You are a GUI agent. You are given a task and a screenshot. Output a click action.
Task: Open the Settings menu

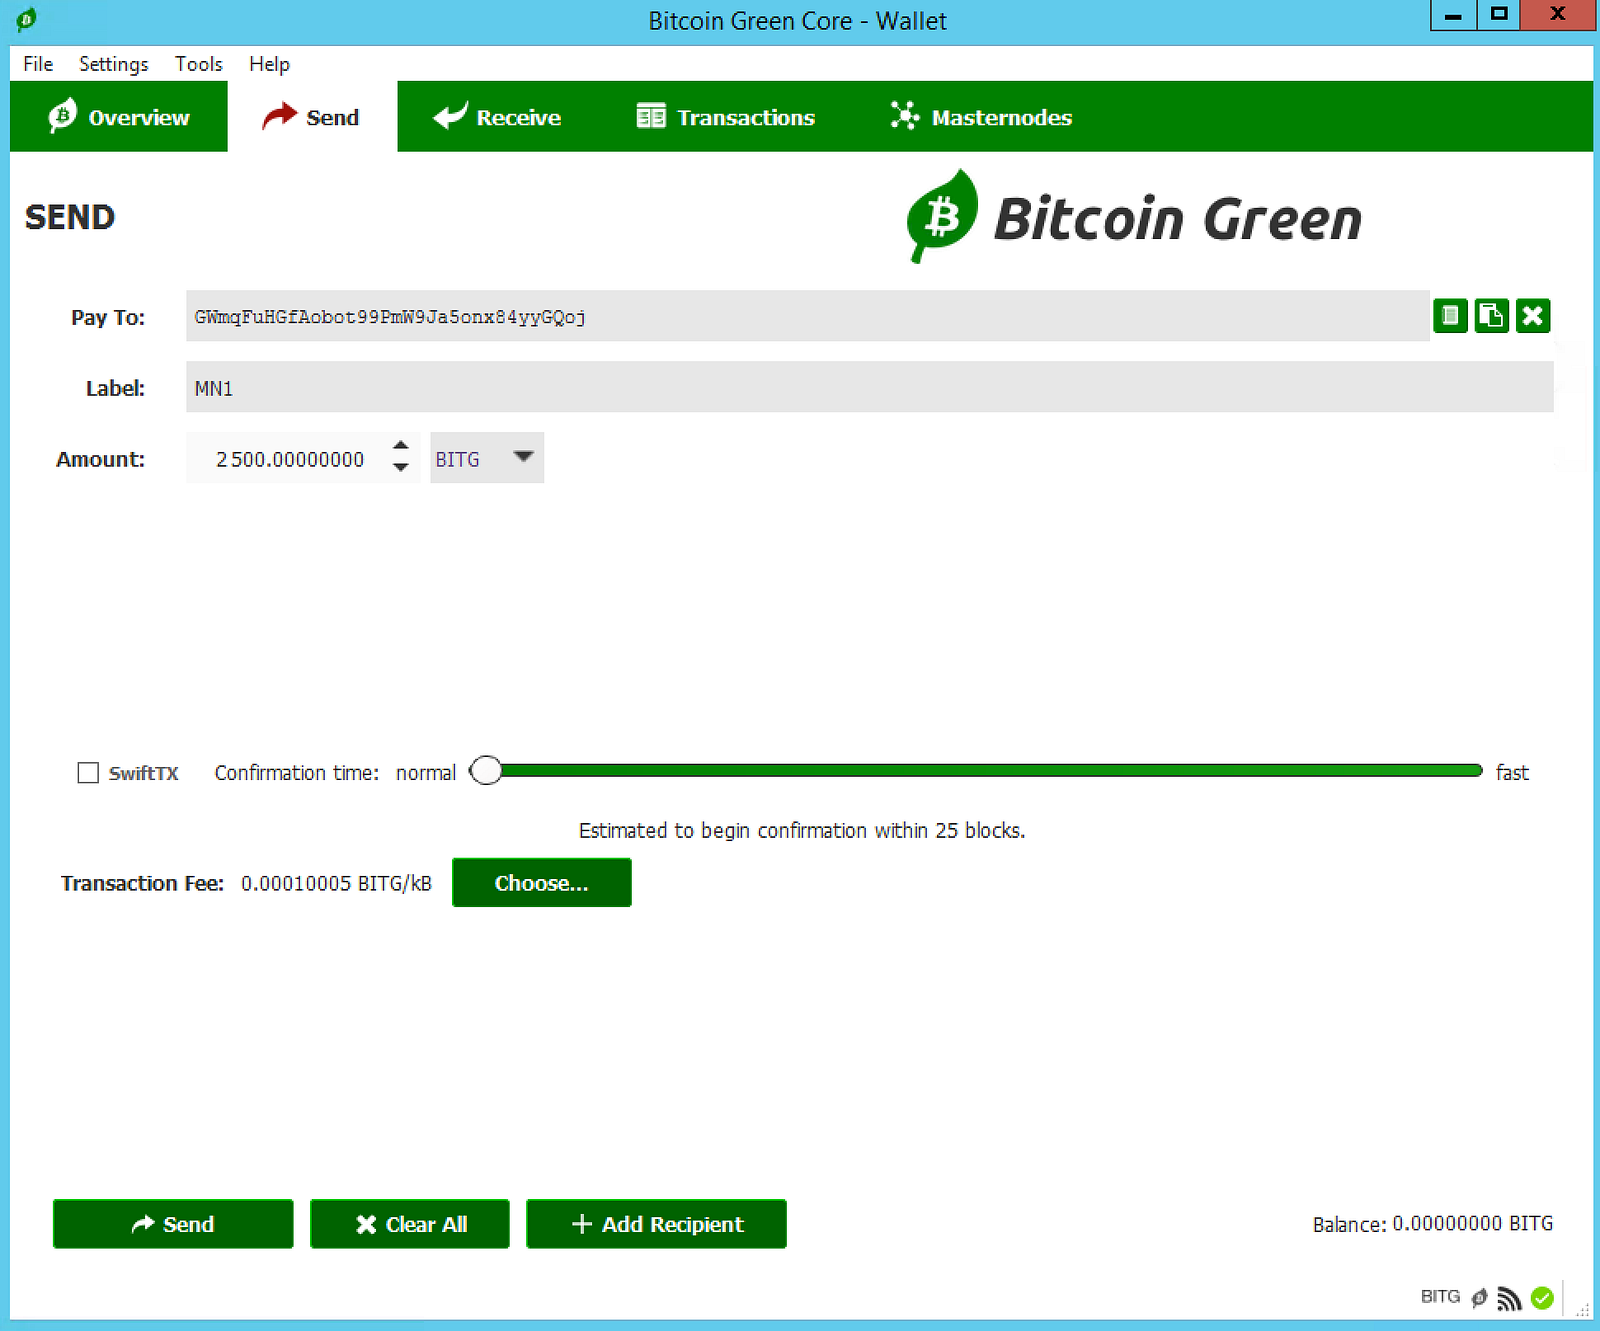click(114, 64)
